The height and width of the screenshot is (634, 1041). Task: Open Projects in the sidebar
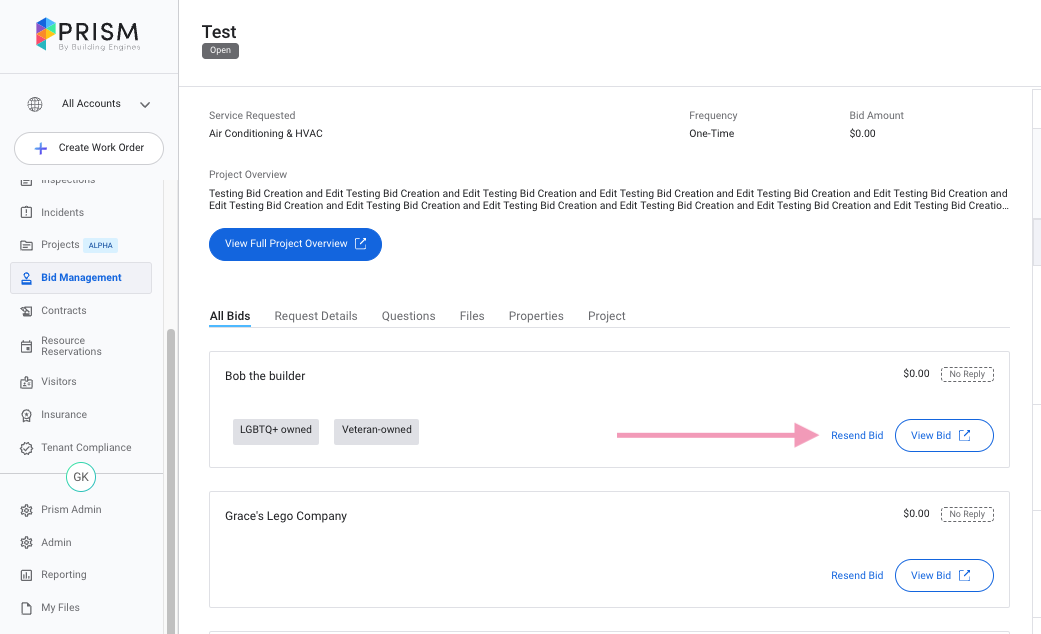click(60, 244)
